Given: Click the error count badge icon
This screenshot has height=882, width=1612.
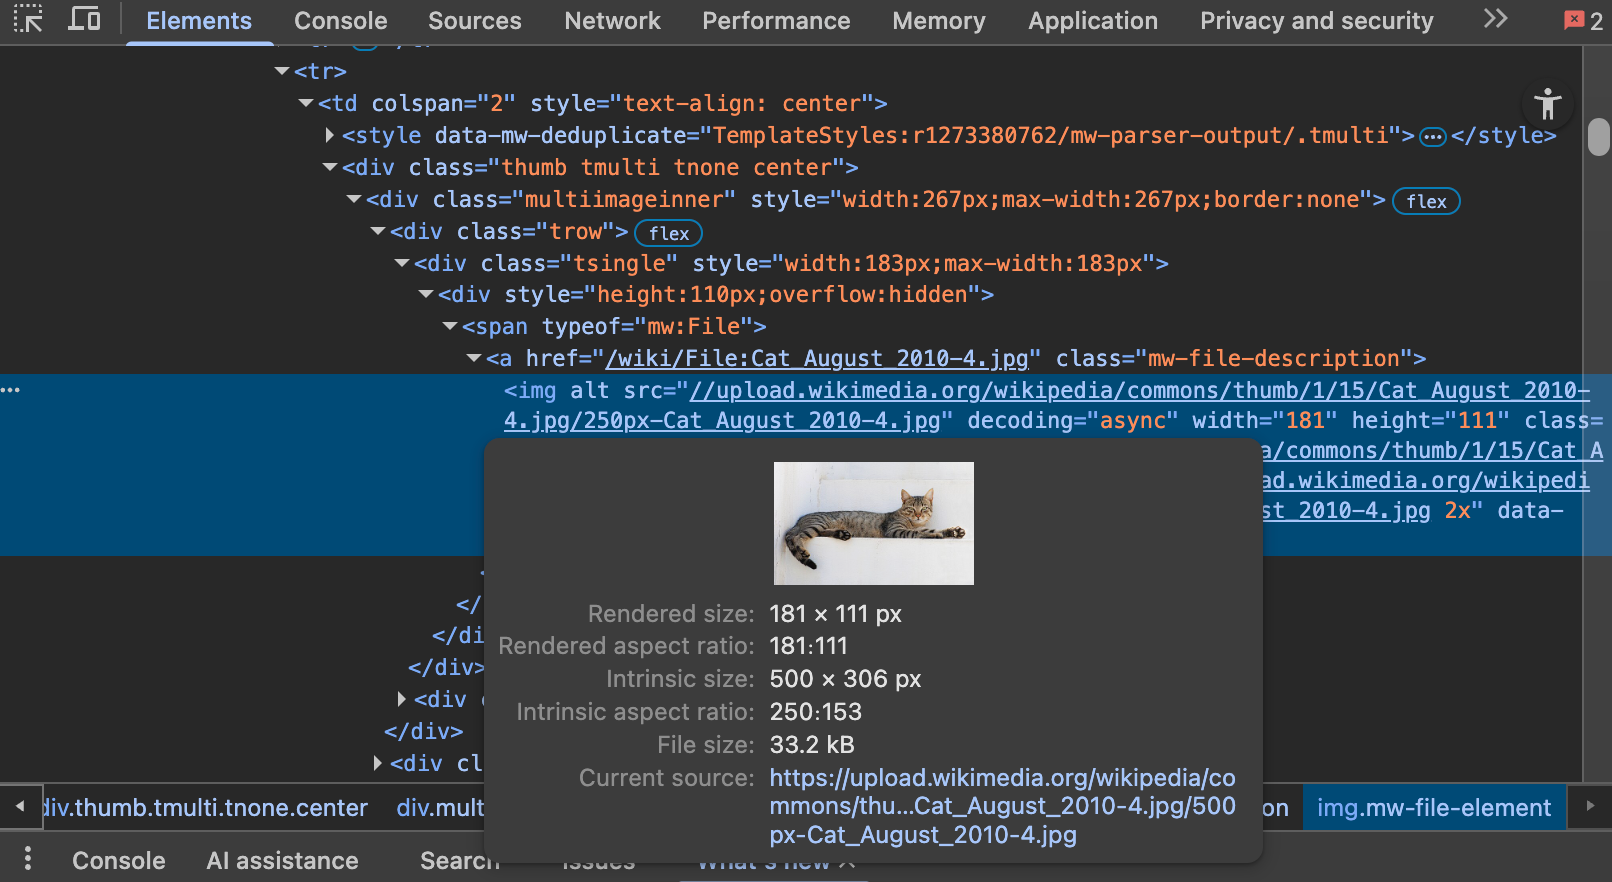Looking at the screenshot, I should (1583, 20).
